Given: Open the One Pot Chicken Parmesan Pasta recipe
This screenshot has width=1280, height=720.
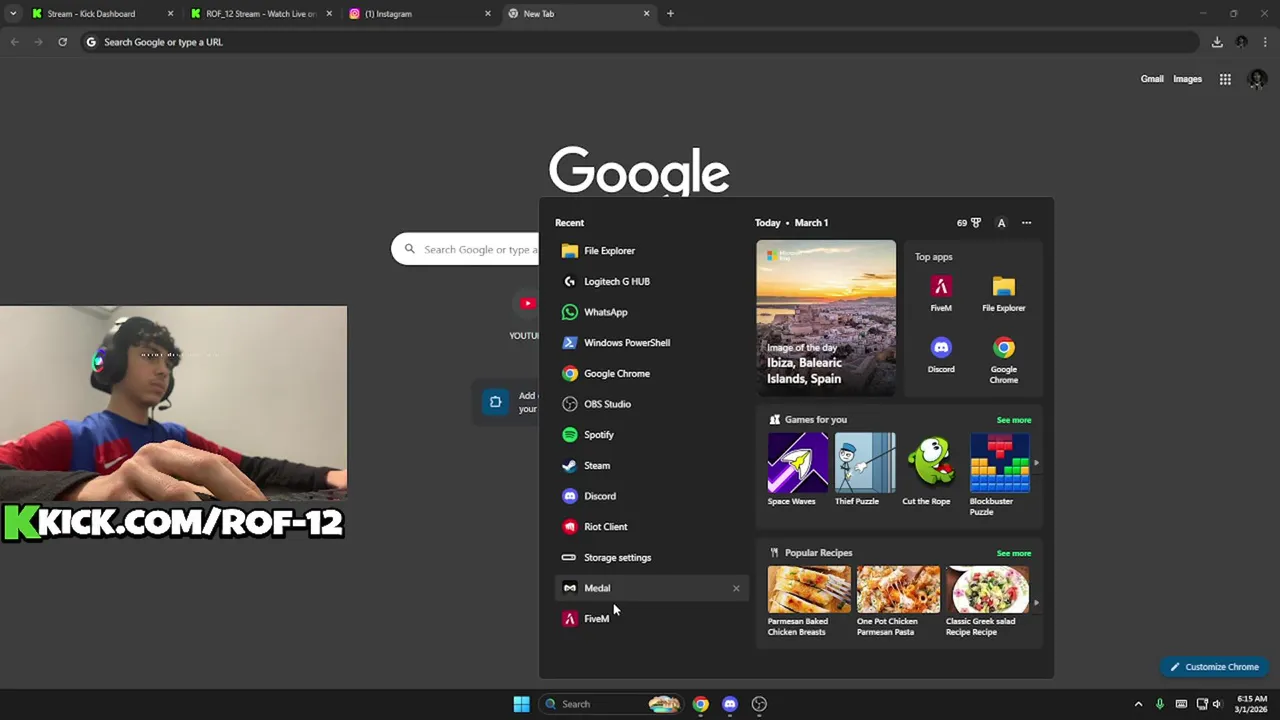Looking at the screenshot, I should [x=897, y=602].
